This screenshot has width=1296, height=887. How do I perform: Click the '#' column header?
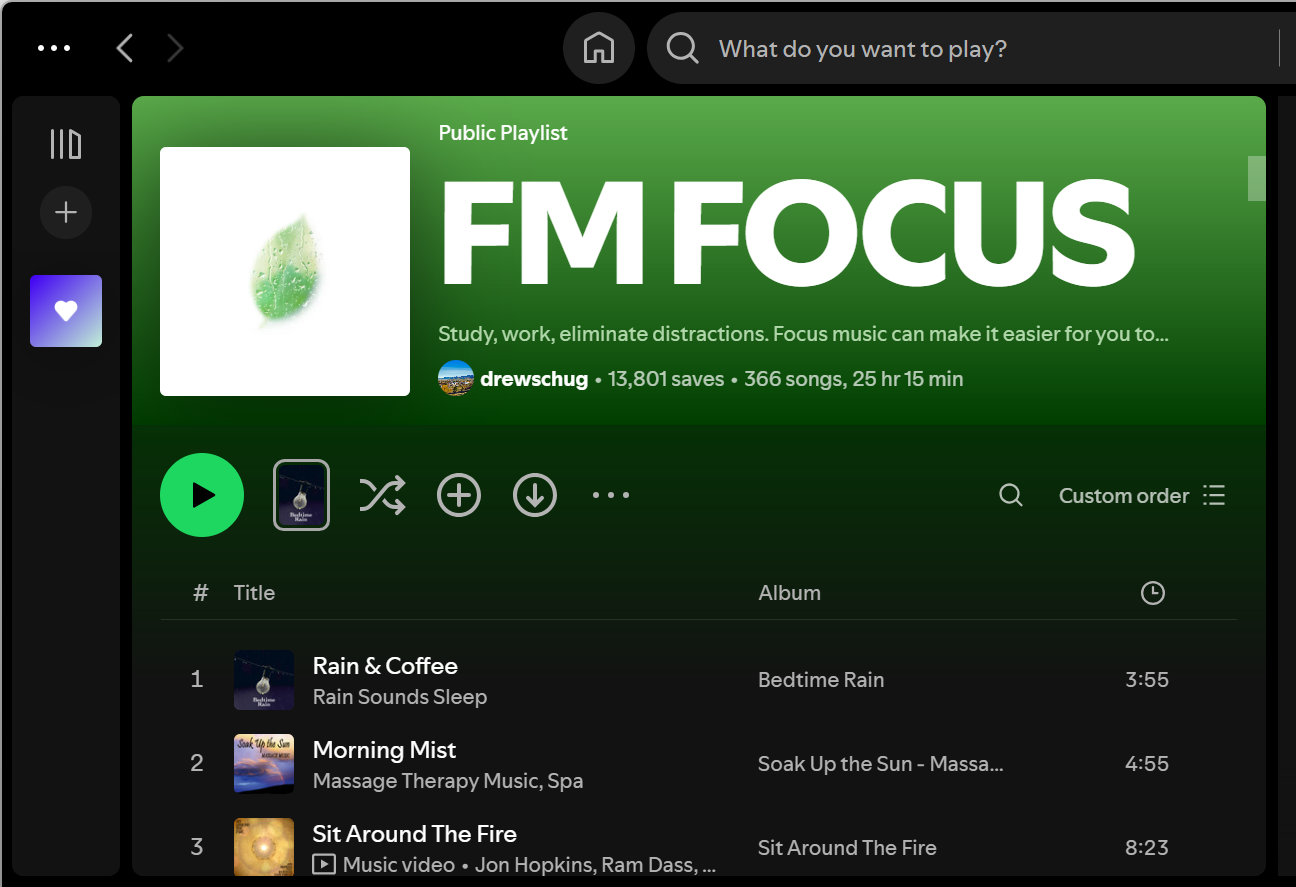(x=201, y=593)
